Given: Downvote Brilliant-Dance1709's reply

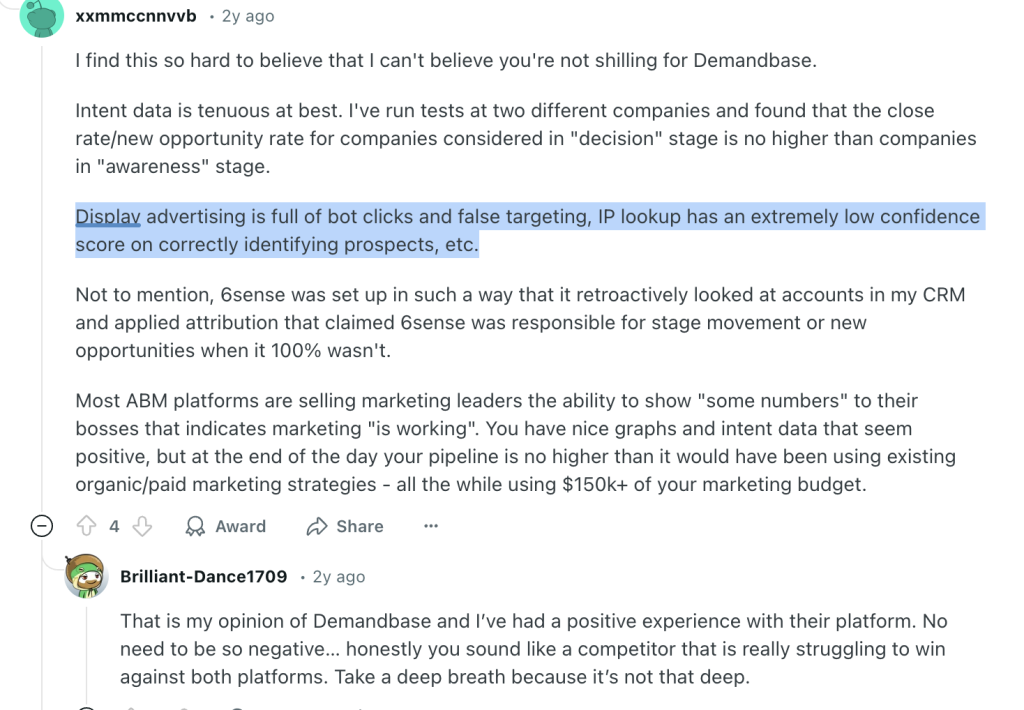Looking at the screenshot, I should [x=186, y=707].
